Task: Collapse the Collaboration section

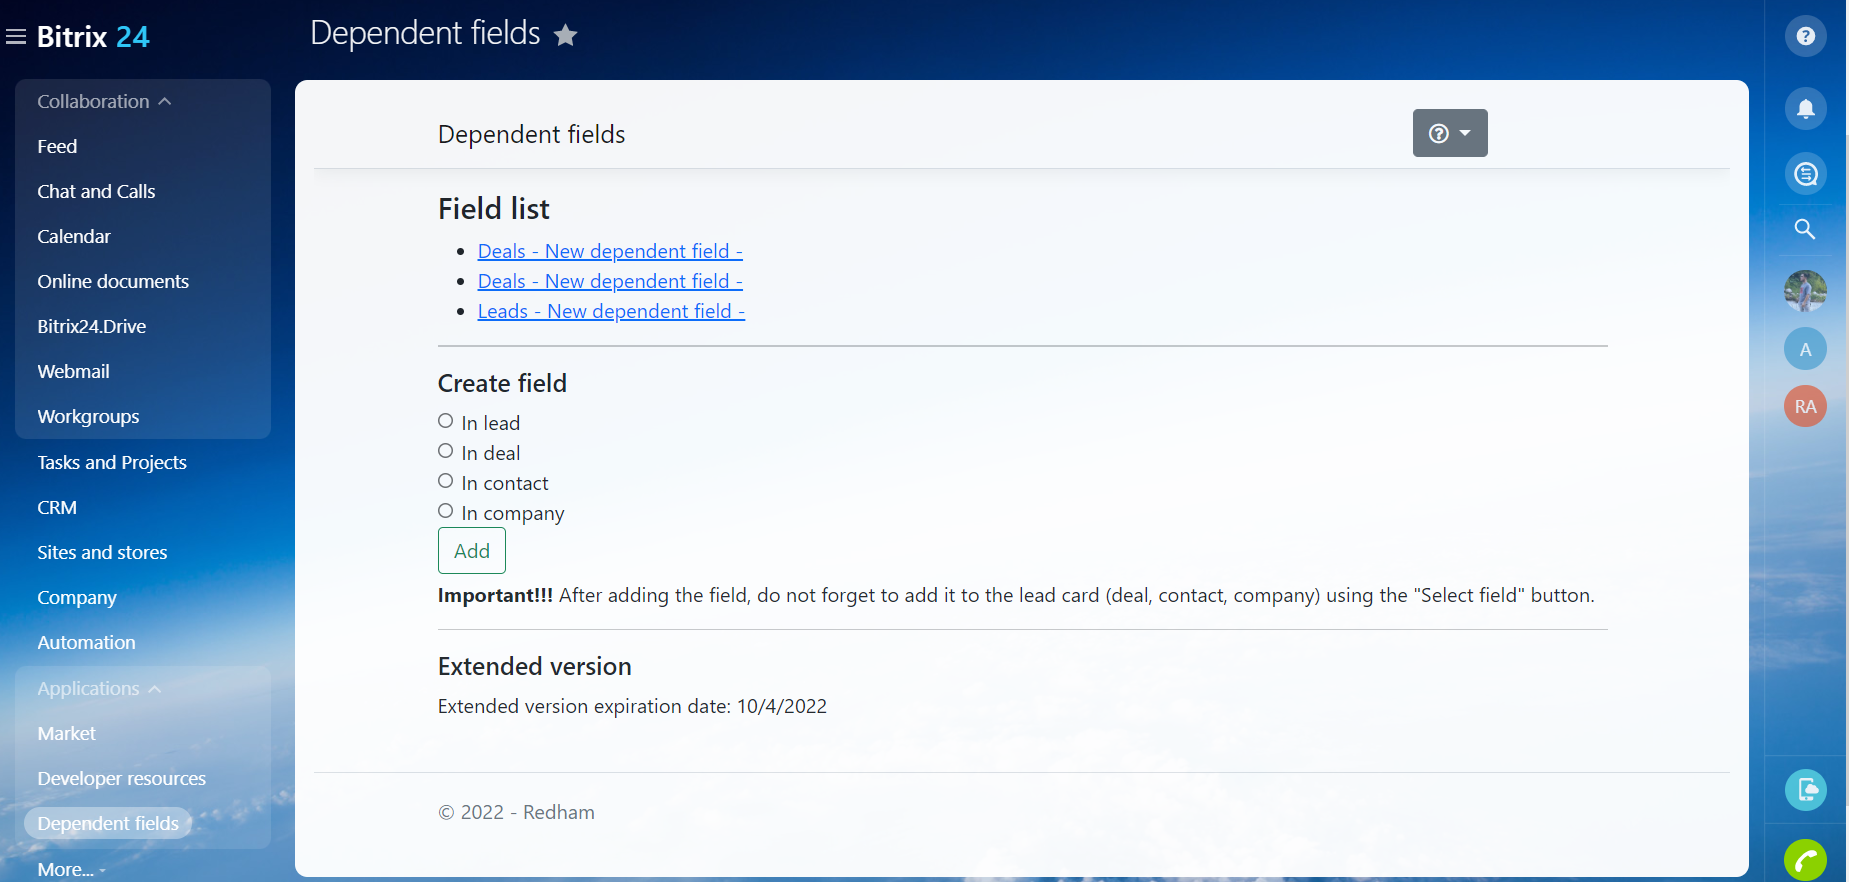Action: click(104, 102)
